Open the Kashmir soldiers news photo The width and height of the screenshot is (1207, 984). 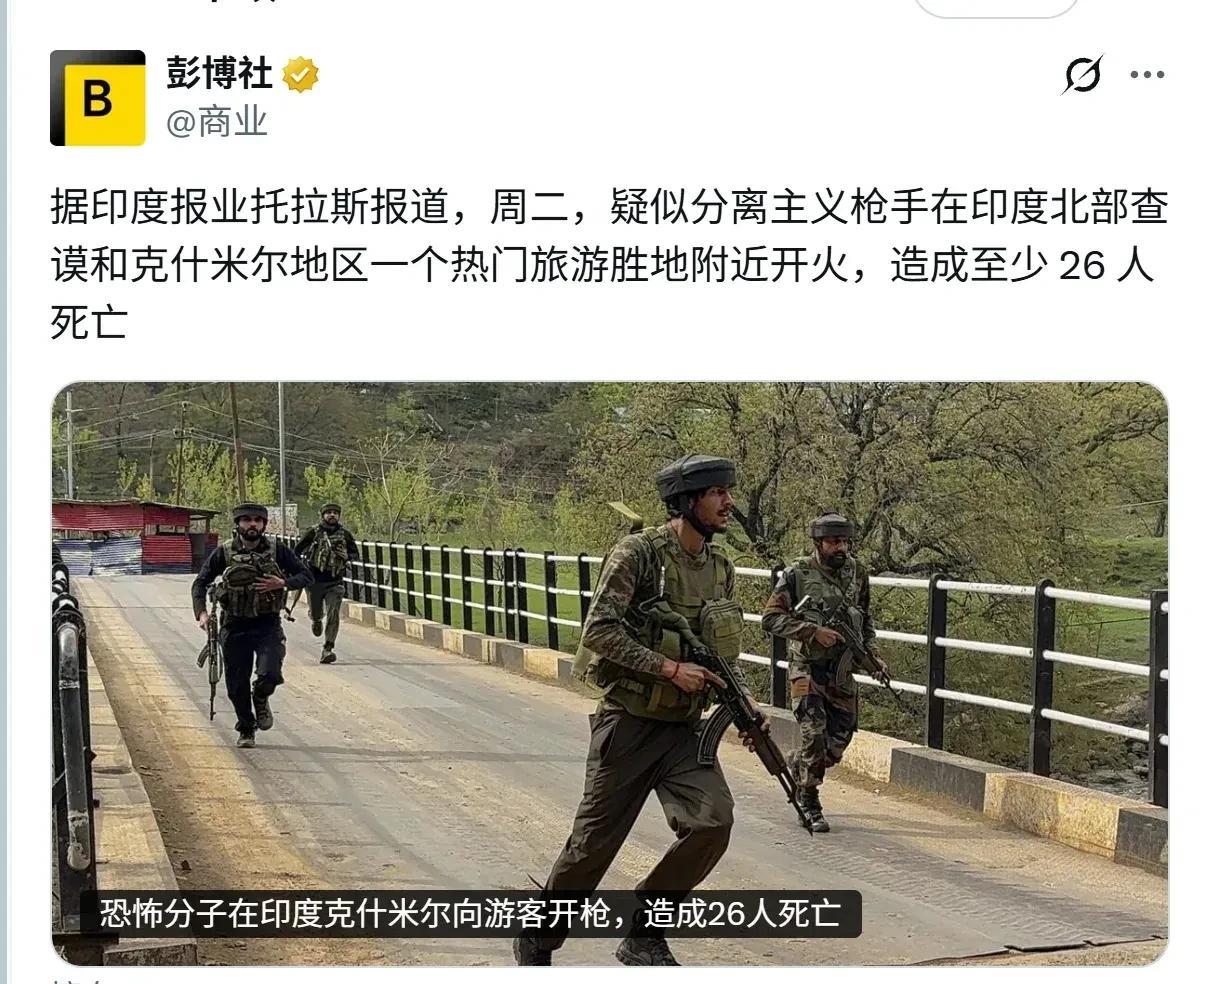point(610,673)
